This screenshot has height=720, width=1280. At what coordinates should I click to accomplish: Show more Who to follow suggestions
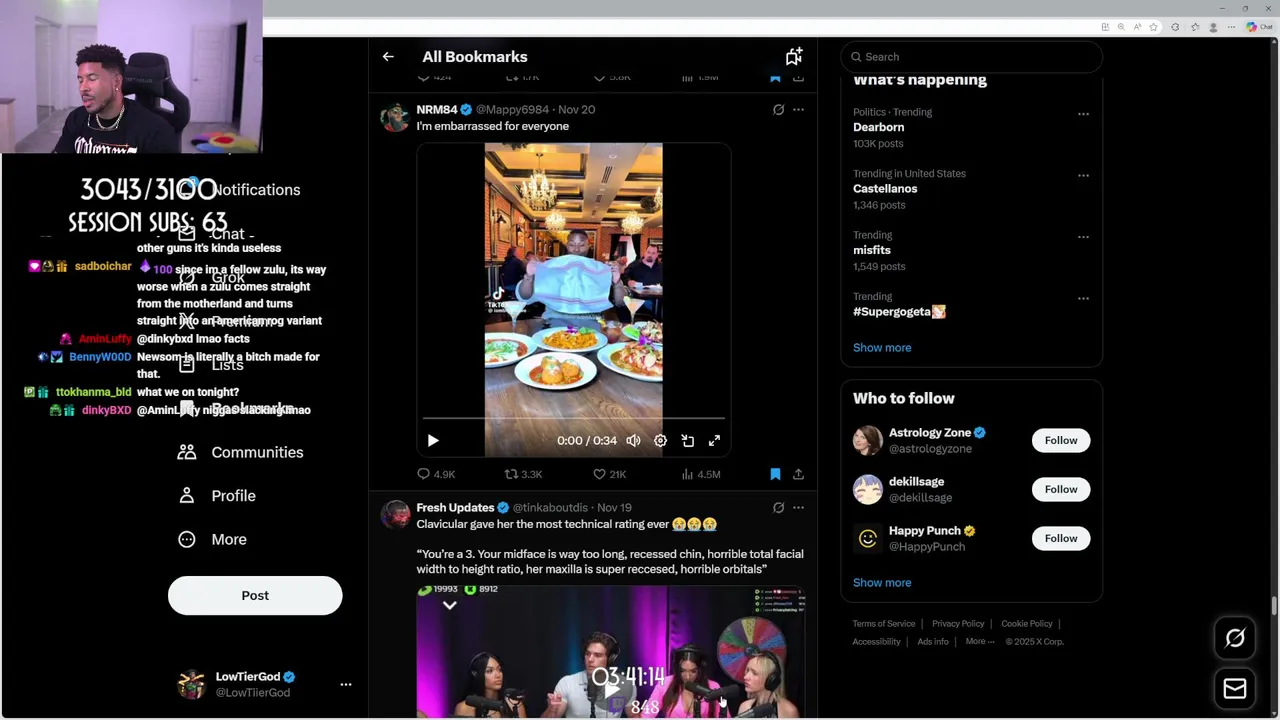pos(882,583)
